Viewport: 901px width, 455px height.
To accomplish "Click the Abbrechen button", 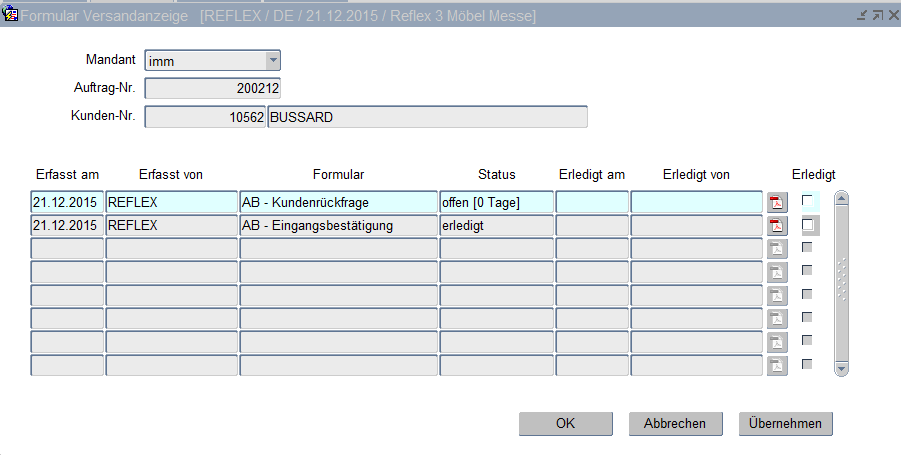I will click(674, 423).
